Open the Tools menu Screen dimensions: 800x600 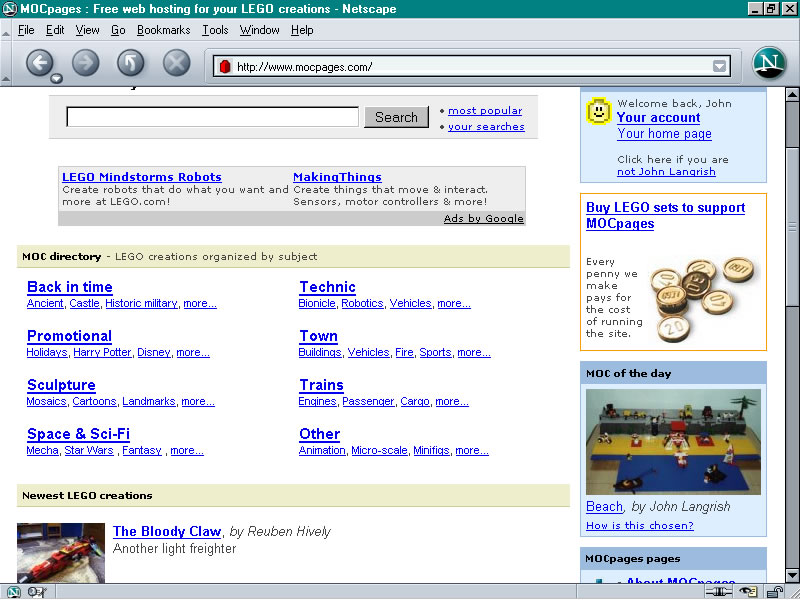(x=215, y=30)
